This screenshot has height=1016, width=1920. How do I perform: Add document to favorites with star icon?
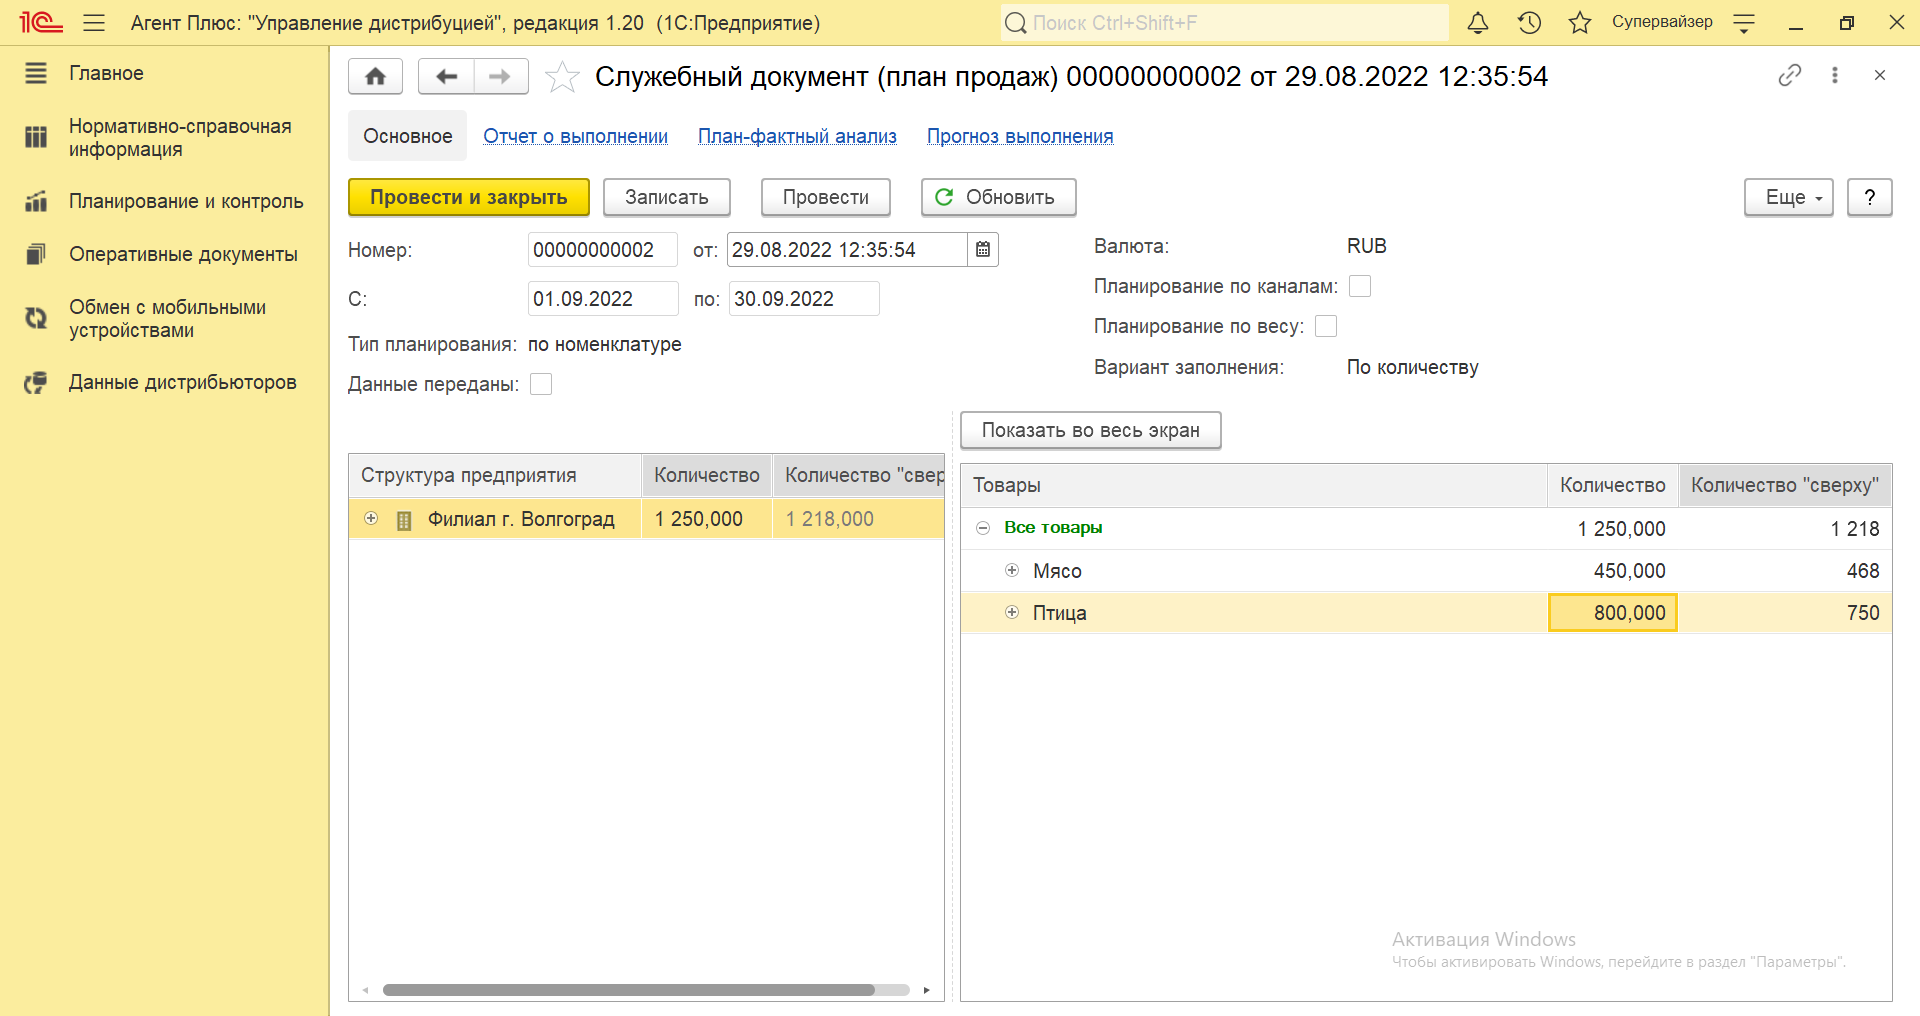click(x=562, y=77)
